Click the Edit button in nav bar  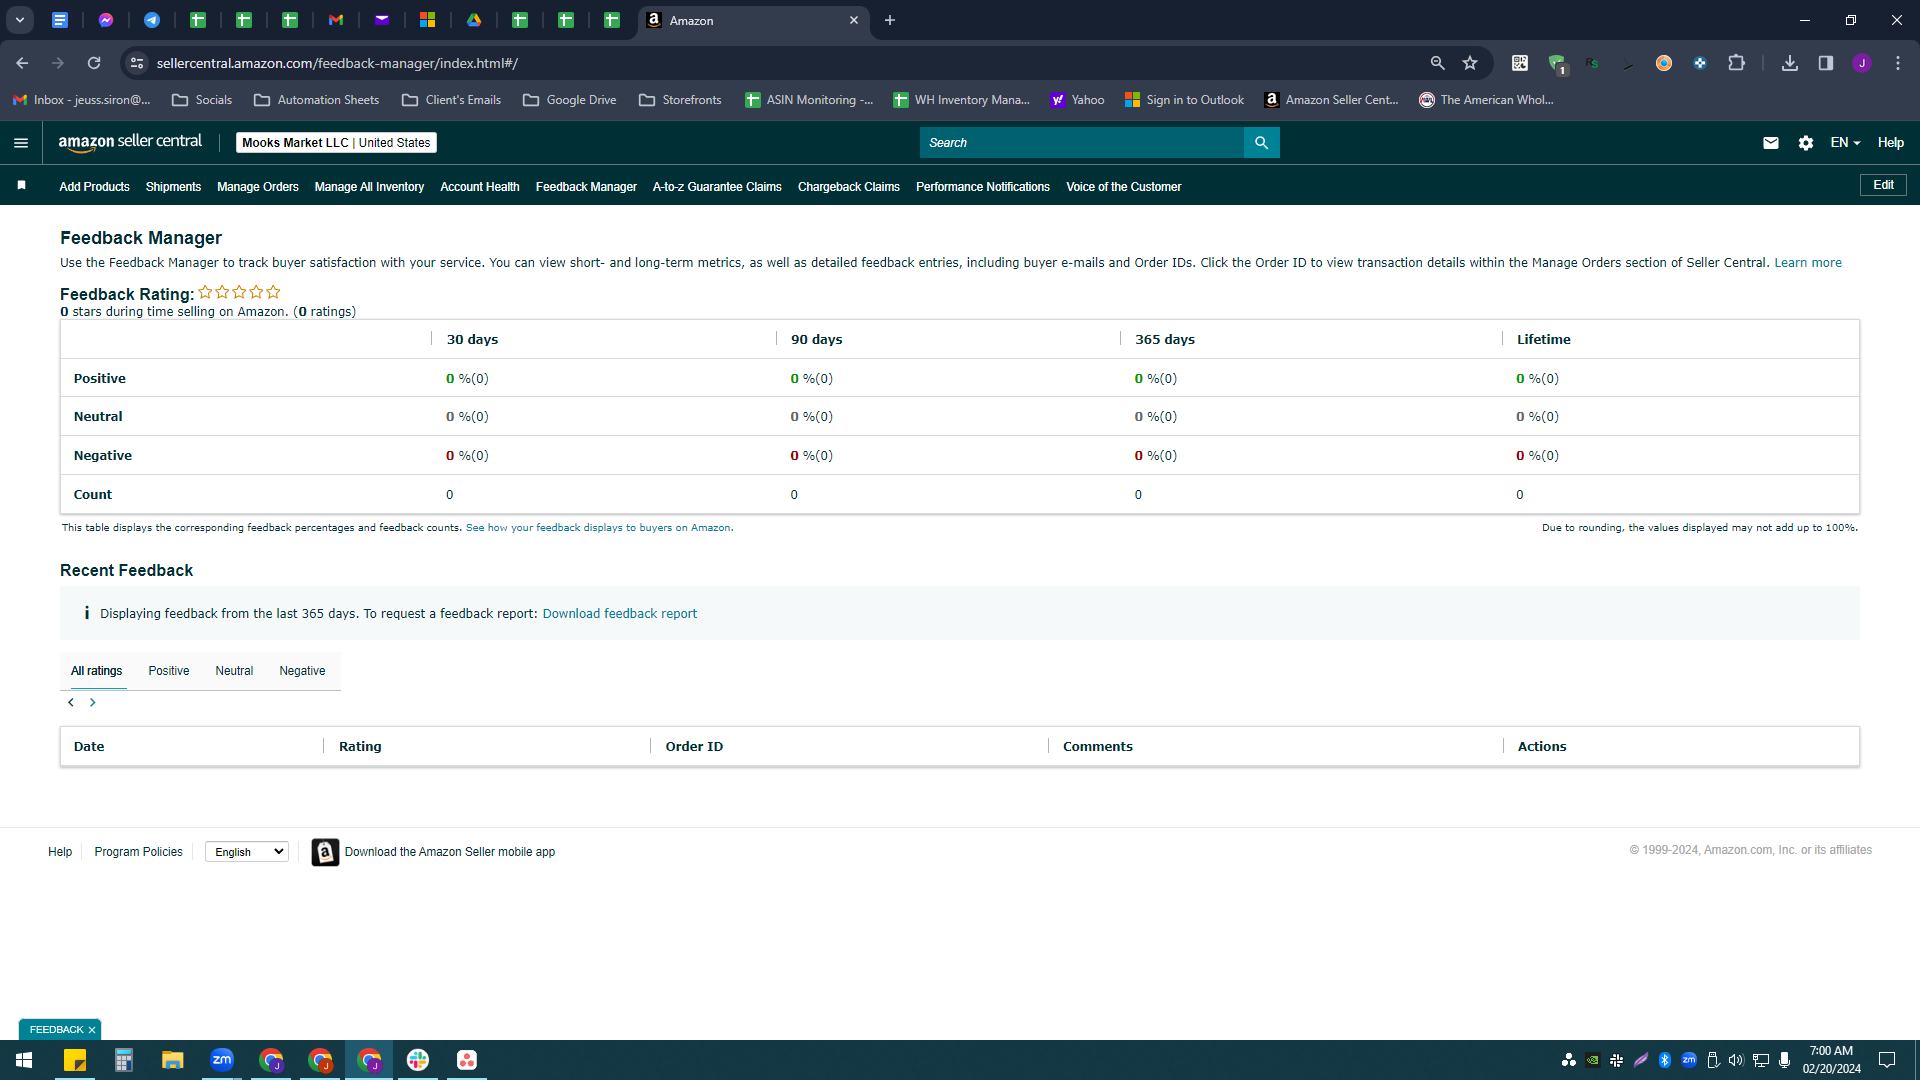[x=1883, y=185]
